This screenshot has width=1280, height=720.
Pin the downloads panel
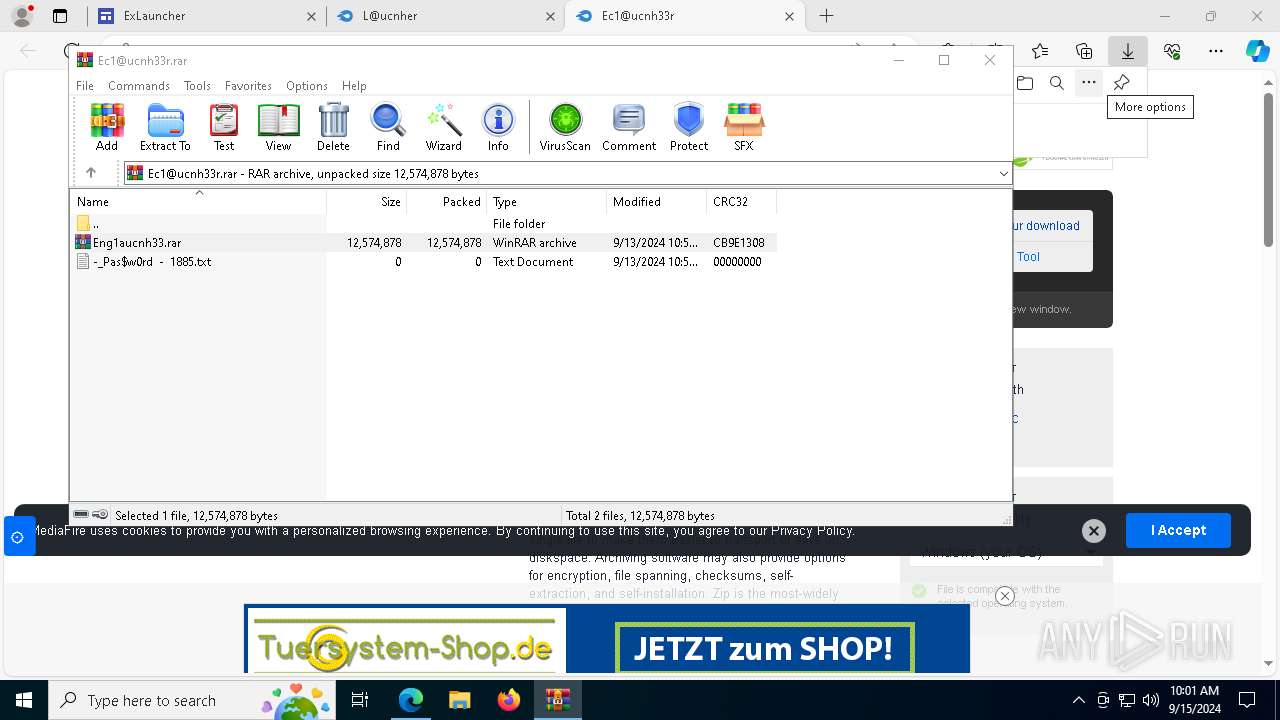[x=1122, y=83]
